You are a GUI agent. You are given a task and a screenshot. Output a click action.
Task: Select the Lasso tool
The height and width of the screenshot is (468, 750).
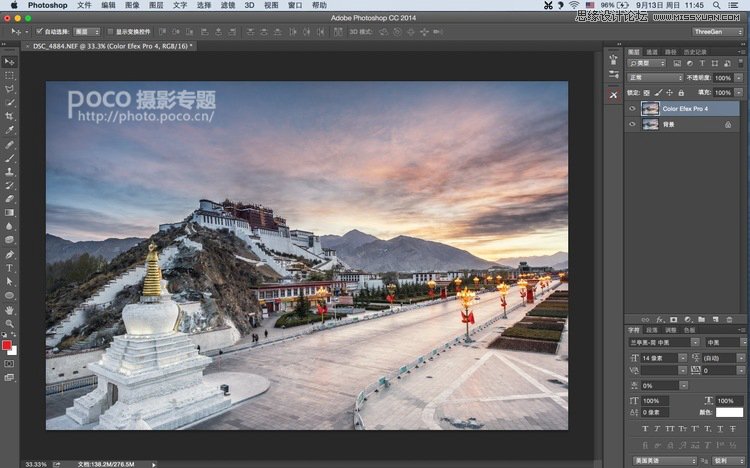pyautogui.click(x=9, y=89)
